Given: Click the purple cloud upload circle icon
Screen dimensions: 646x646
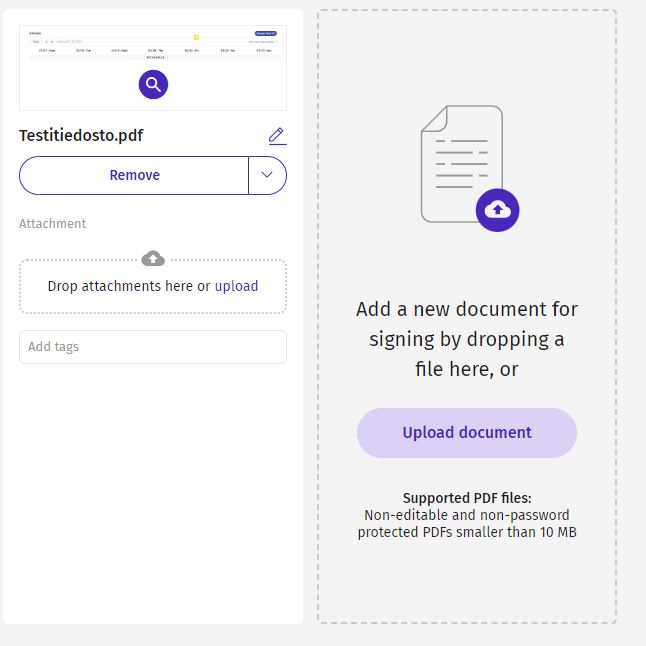Looking at the screenshot, I should coord(497,210).
